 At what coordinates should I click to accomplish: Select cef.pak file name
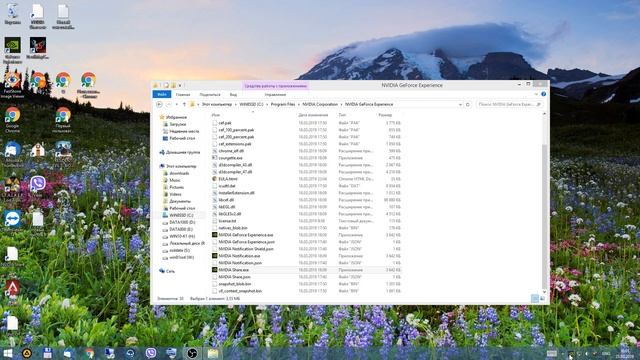pos(225,123)
